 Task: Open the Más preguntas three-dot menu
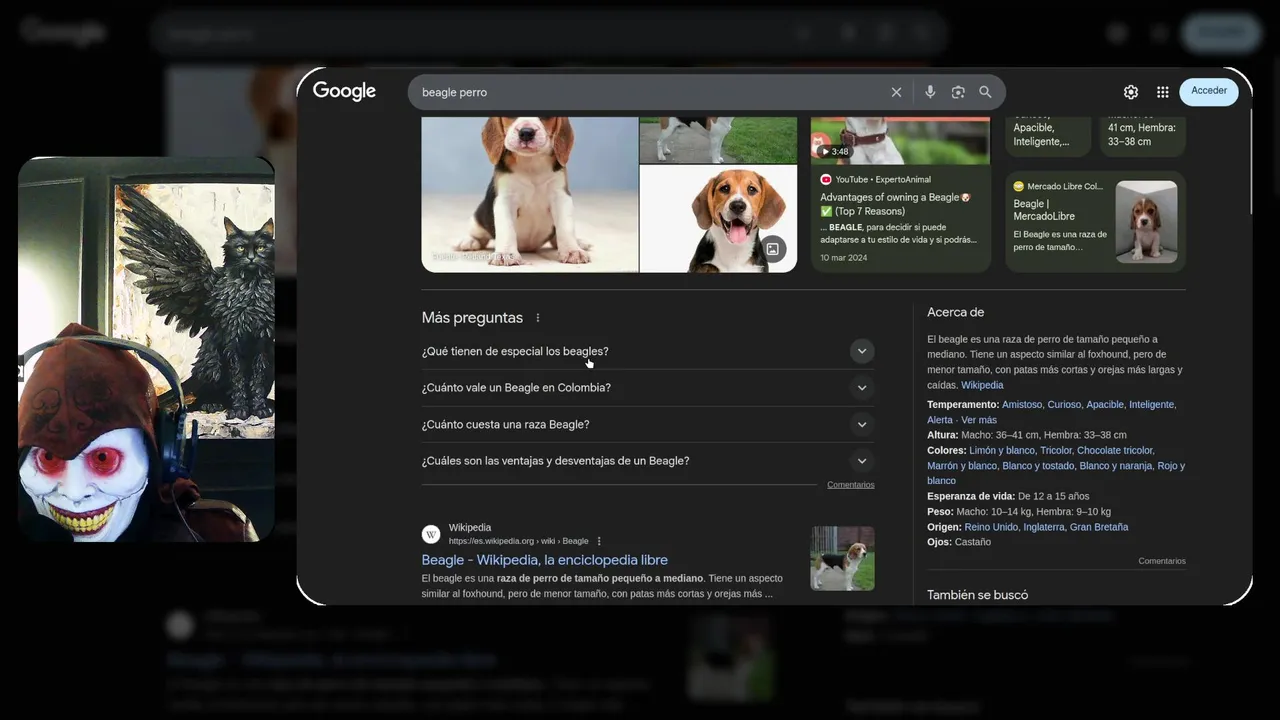[538, 318]
